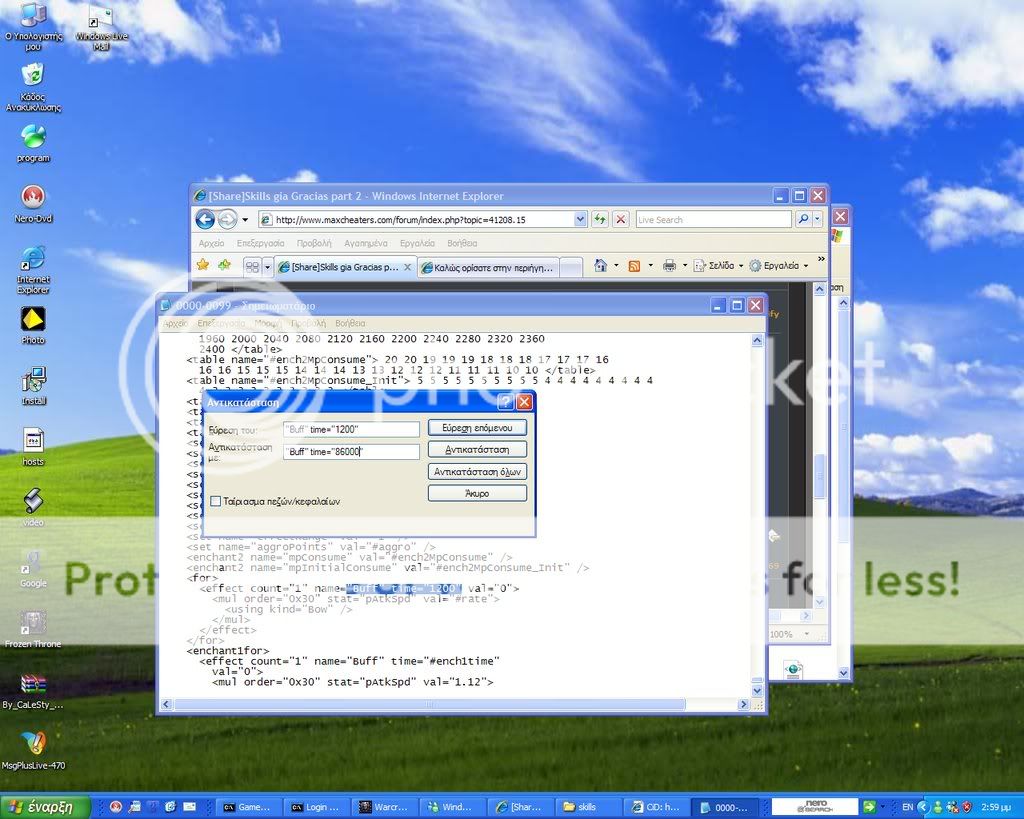Viewport: 1024px width, 819px height.
Task: Click the Home icon in IE toolbar
Action: click(601, 265)
